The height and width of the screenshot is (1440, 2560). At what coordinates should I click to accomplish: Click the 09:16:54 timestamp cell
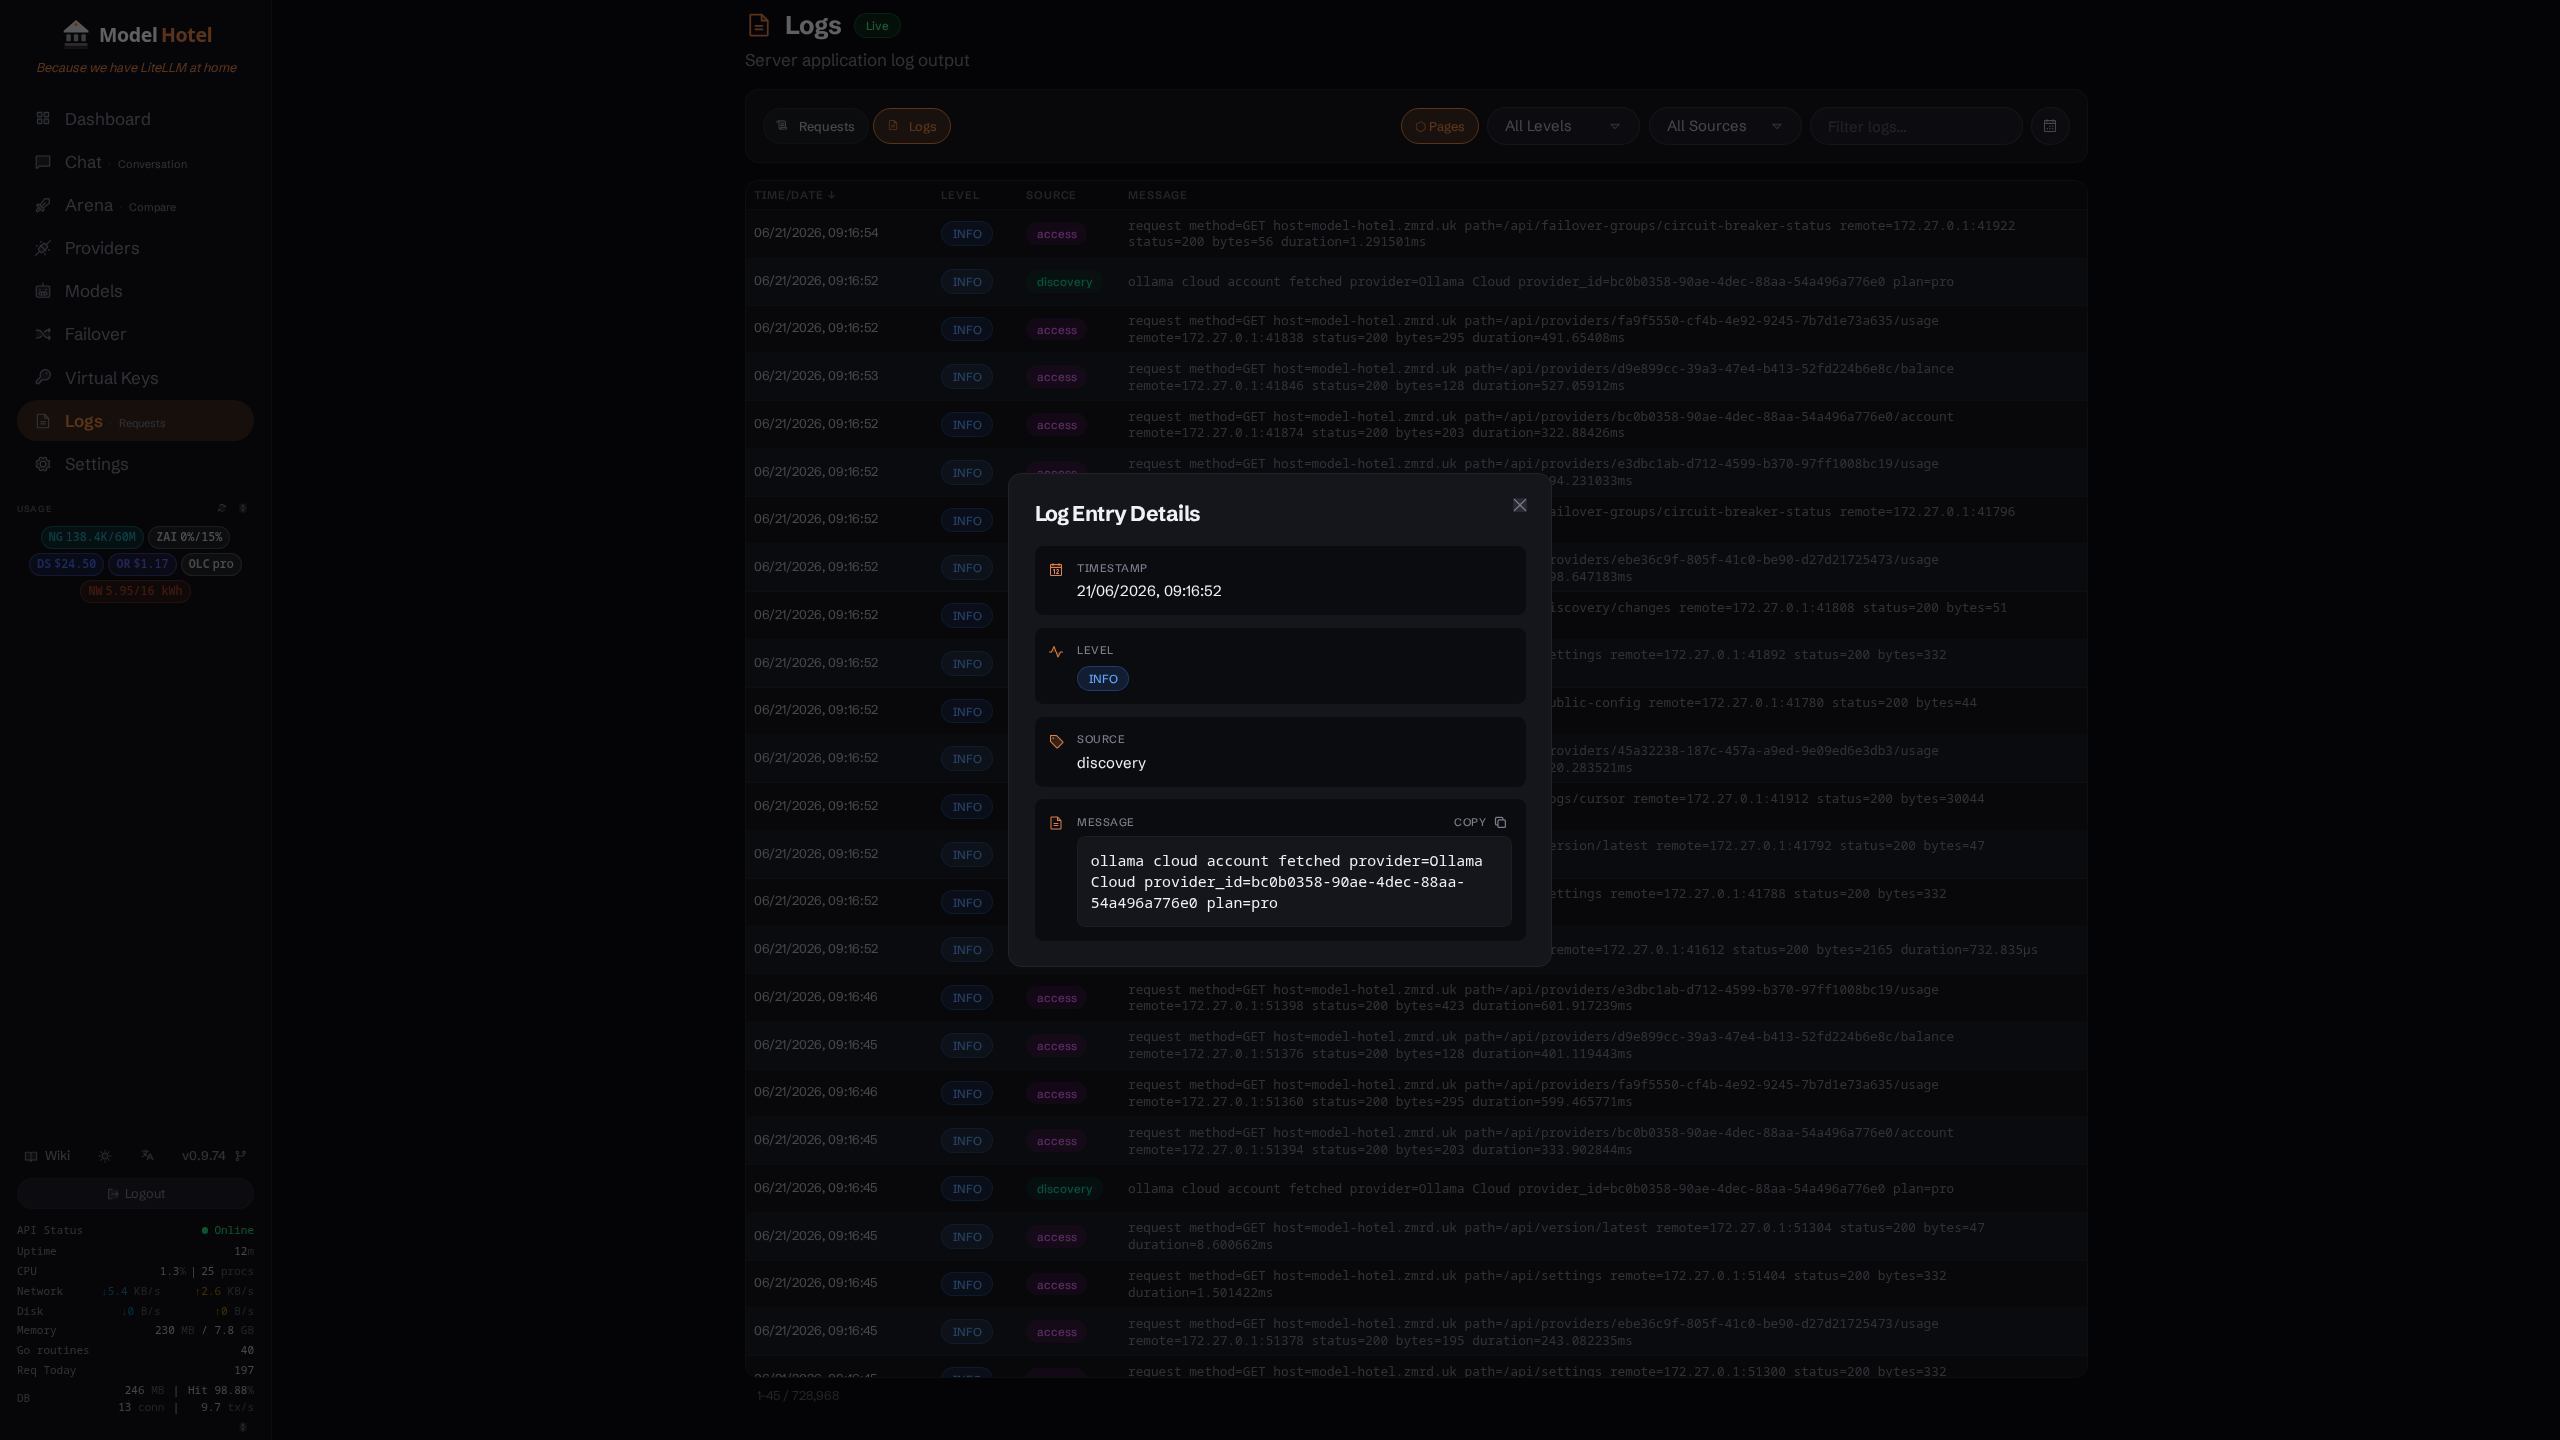coord(816,233)
